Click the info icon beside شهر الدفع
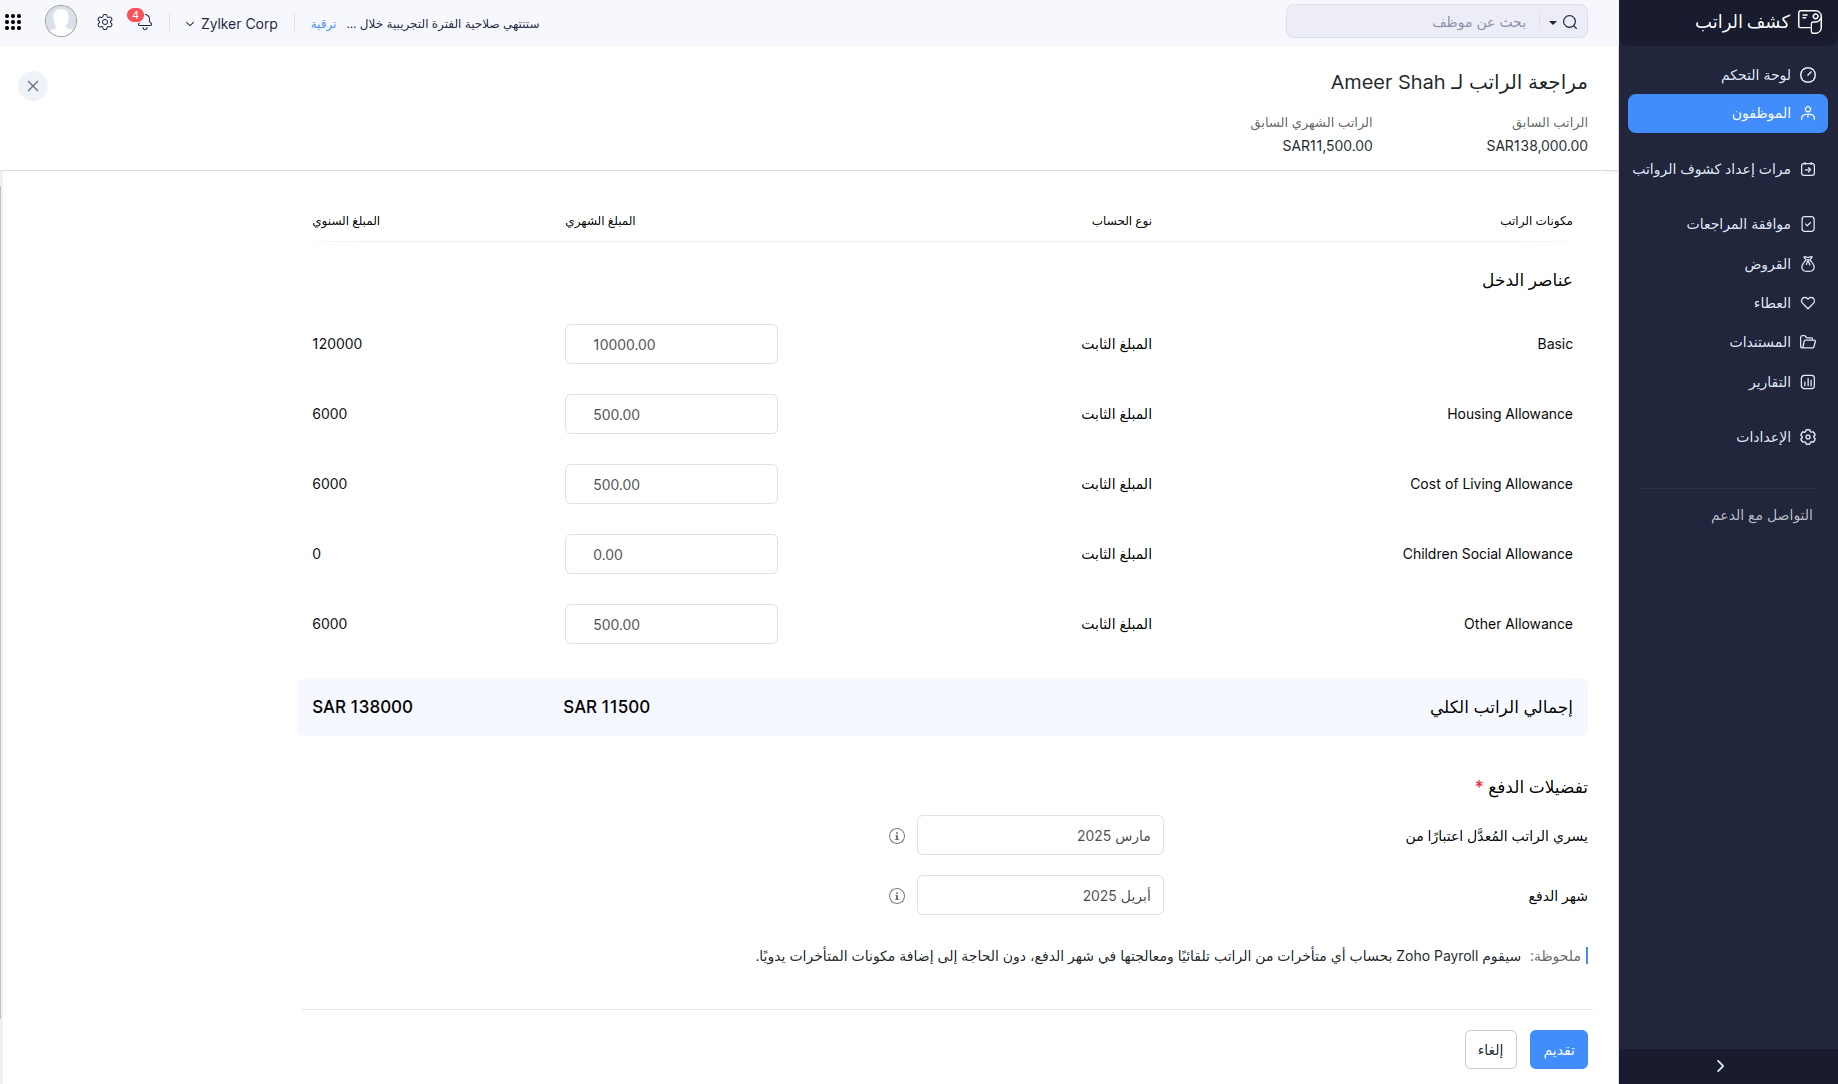The height and width of the screenshot is (1084, 1838). 896,895
